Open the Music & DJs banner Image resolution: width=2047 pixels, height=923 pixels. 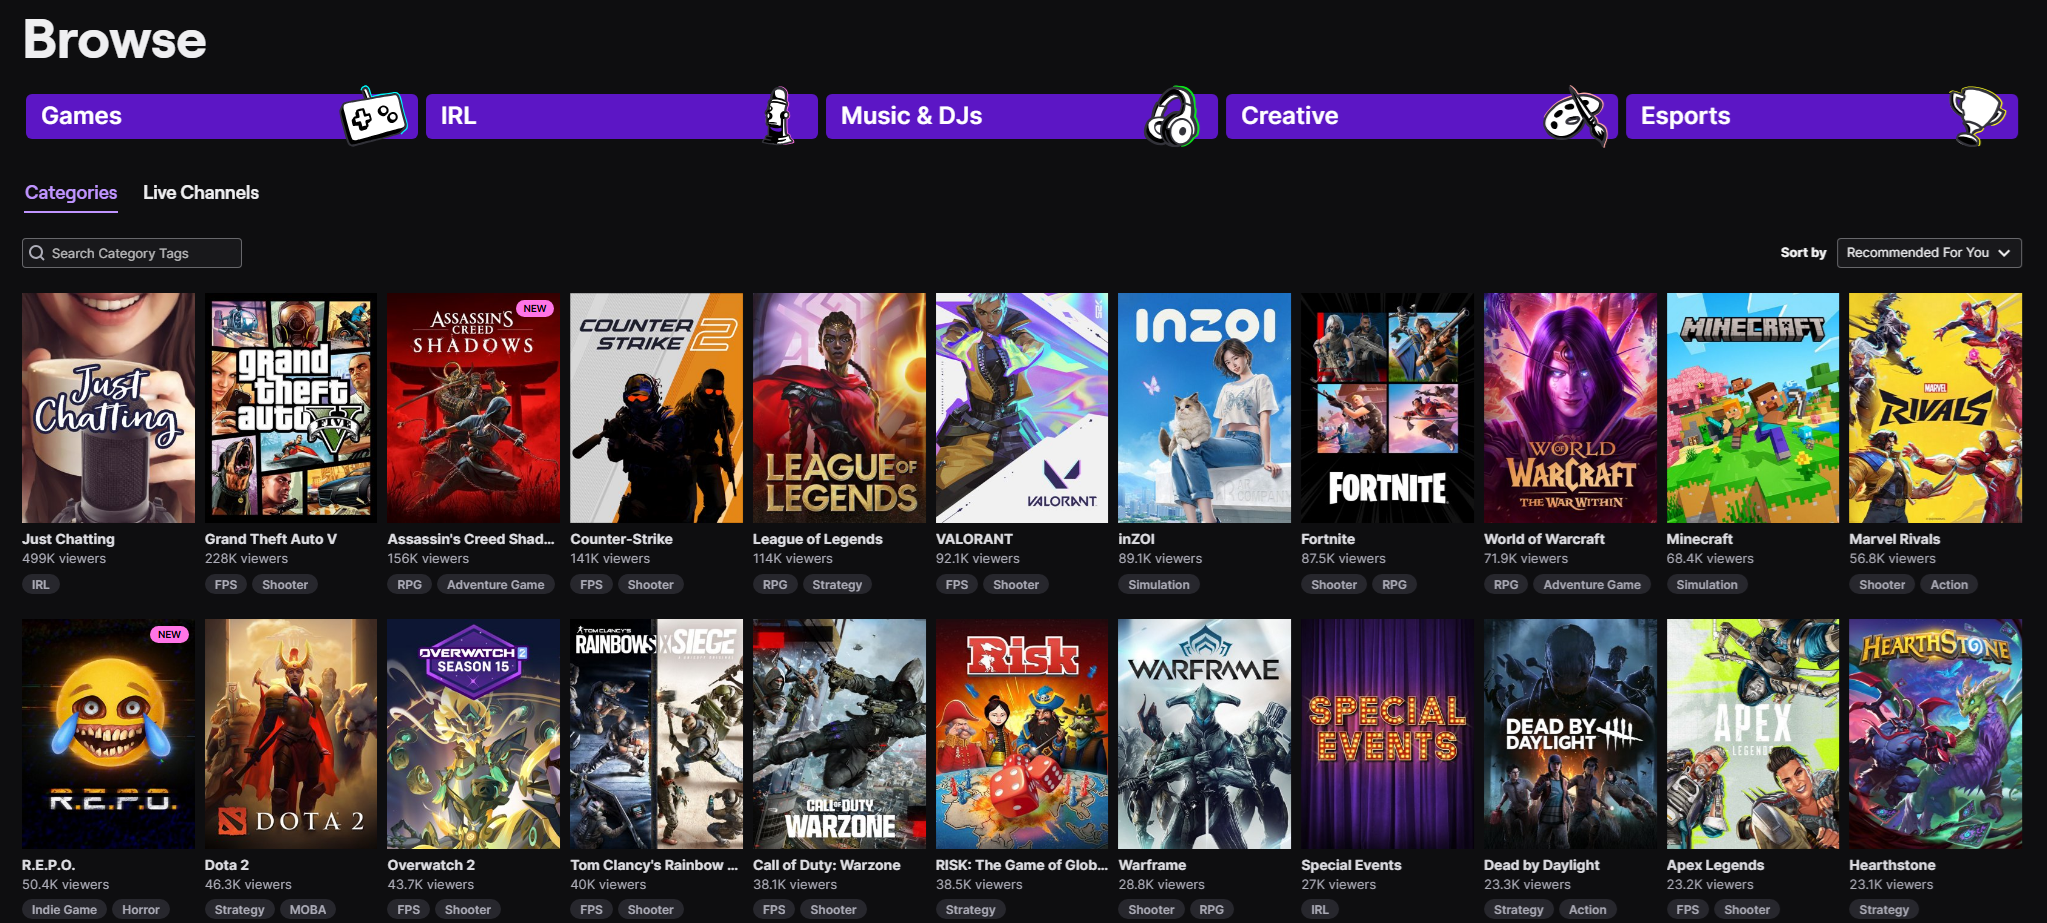click(1022, 116)
